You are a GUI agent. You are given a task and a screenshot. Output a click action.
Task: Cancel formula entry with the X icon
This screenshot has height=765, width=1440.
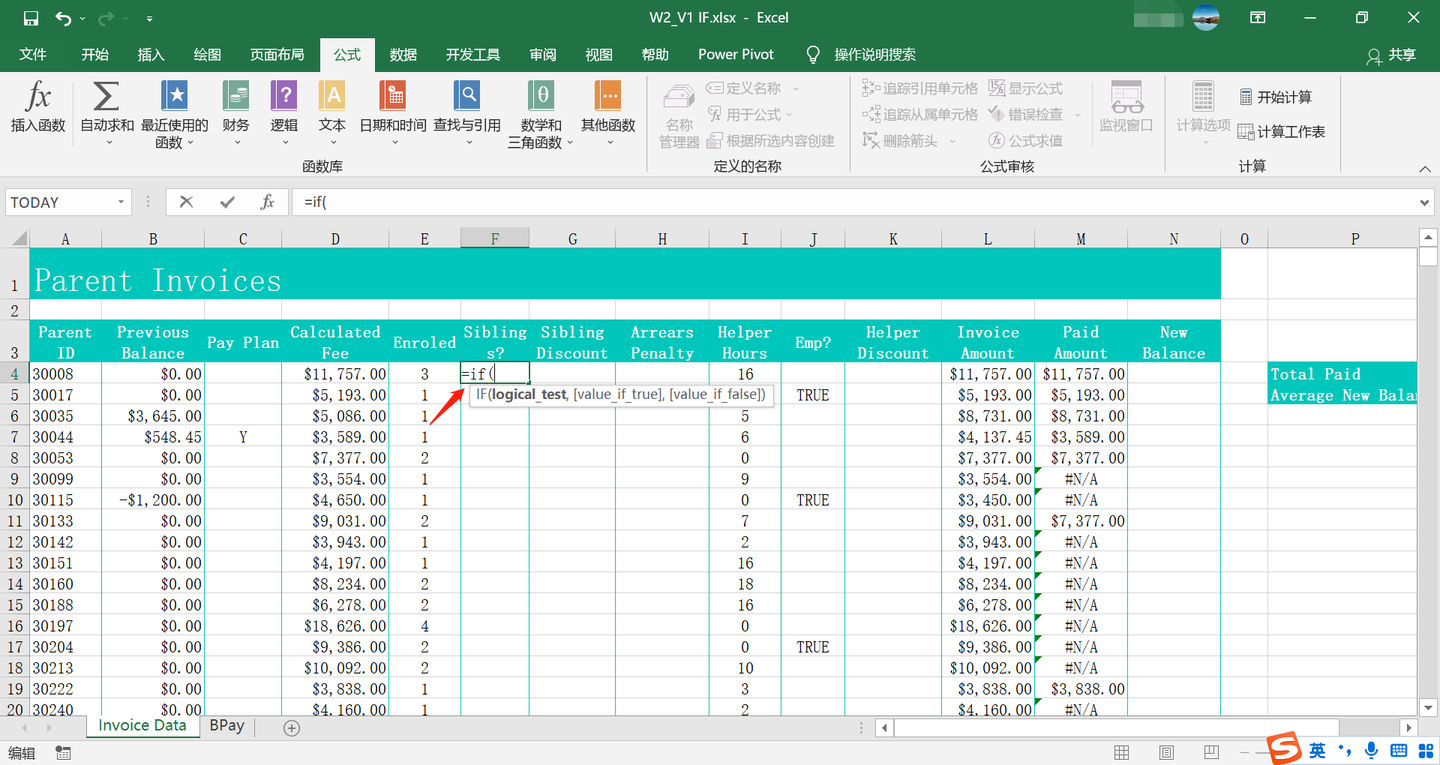[186, 201]
